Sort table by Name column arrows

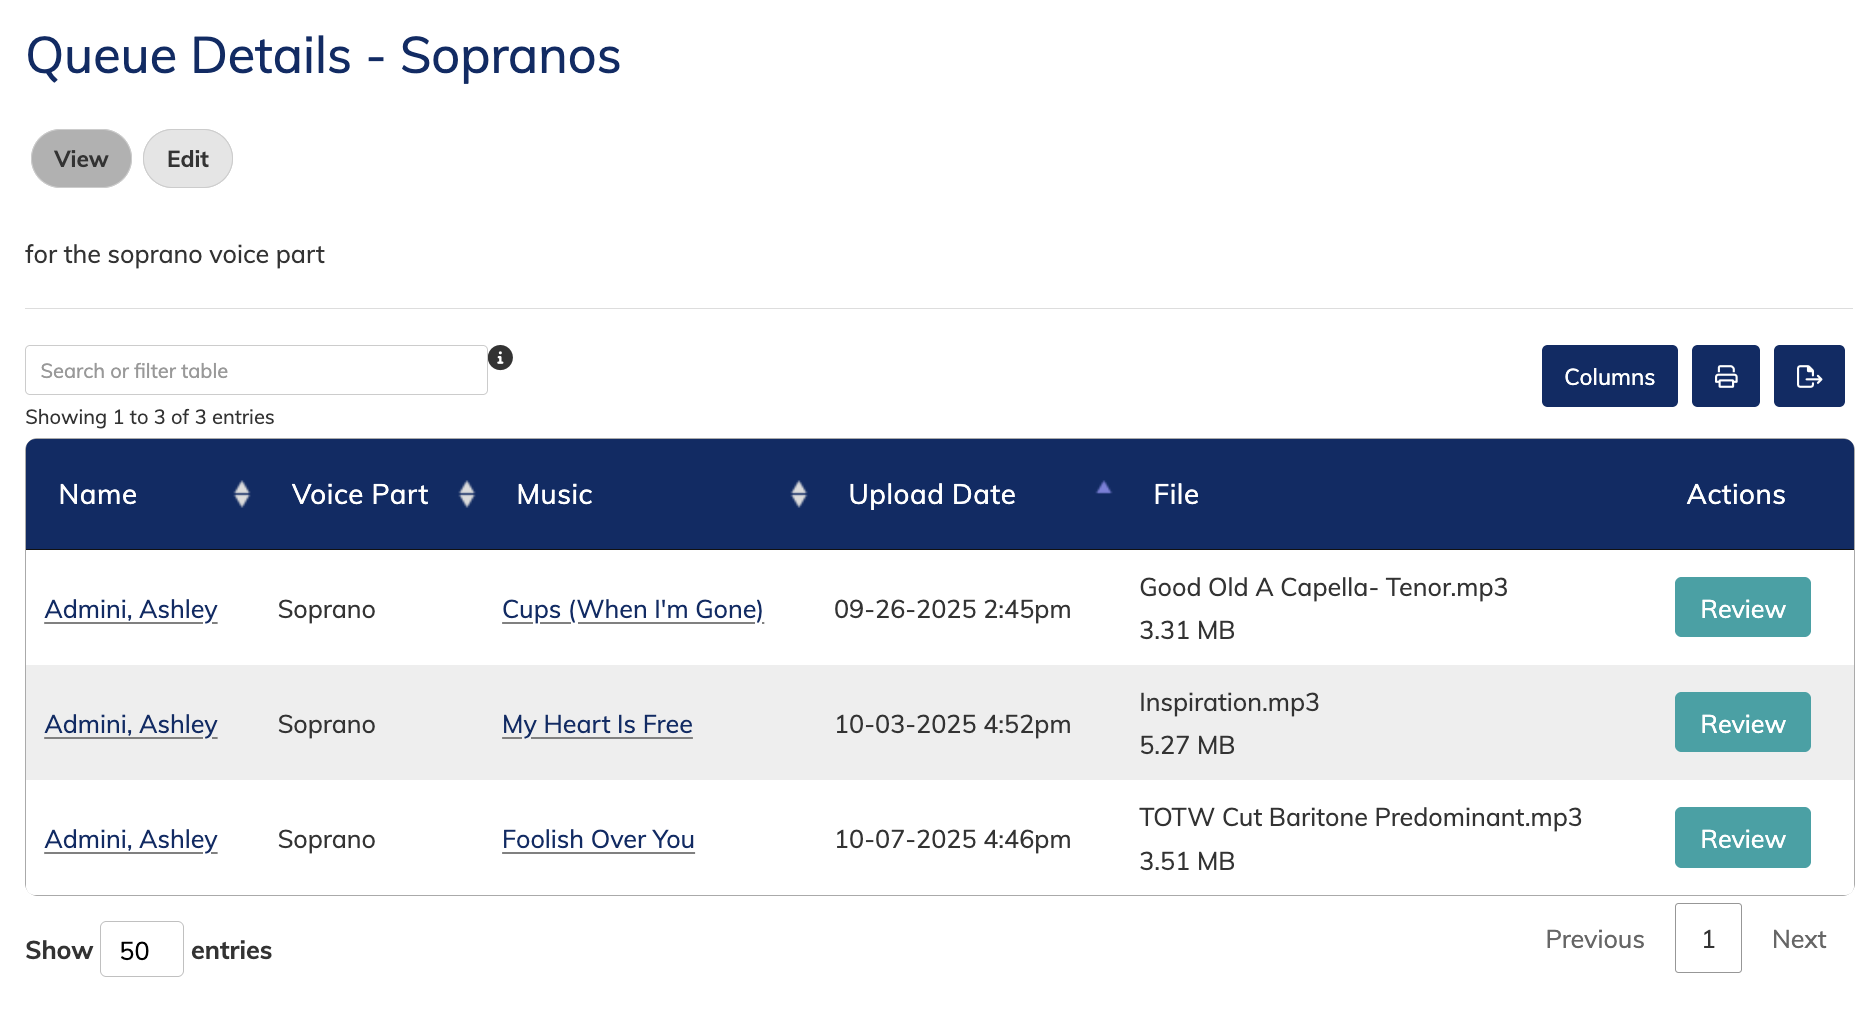point(241,494)
